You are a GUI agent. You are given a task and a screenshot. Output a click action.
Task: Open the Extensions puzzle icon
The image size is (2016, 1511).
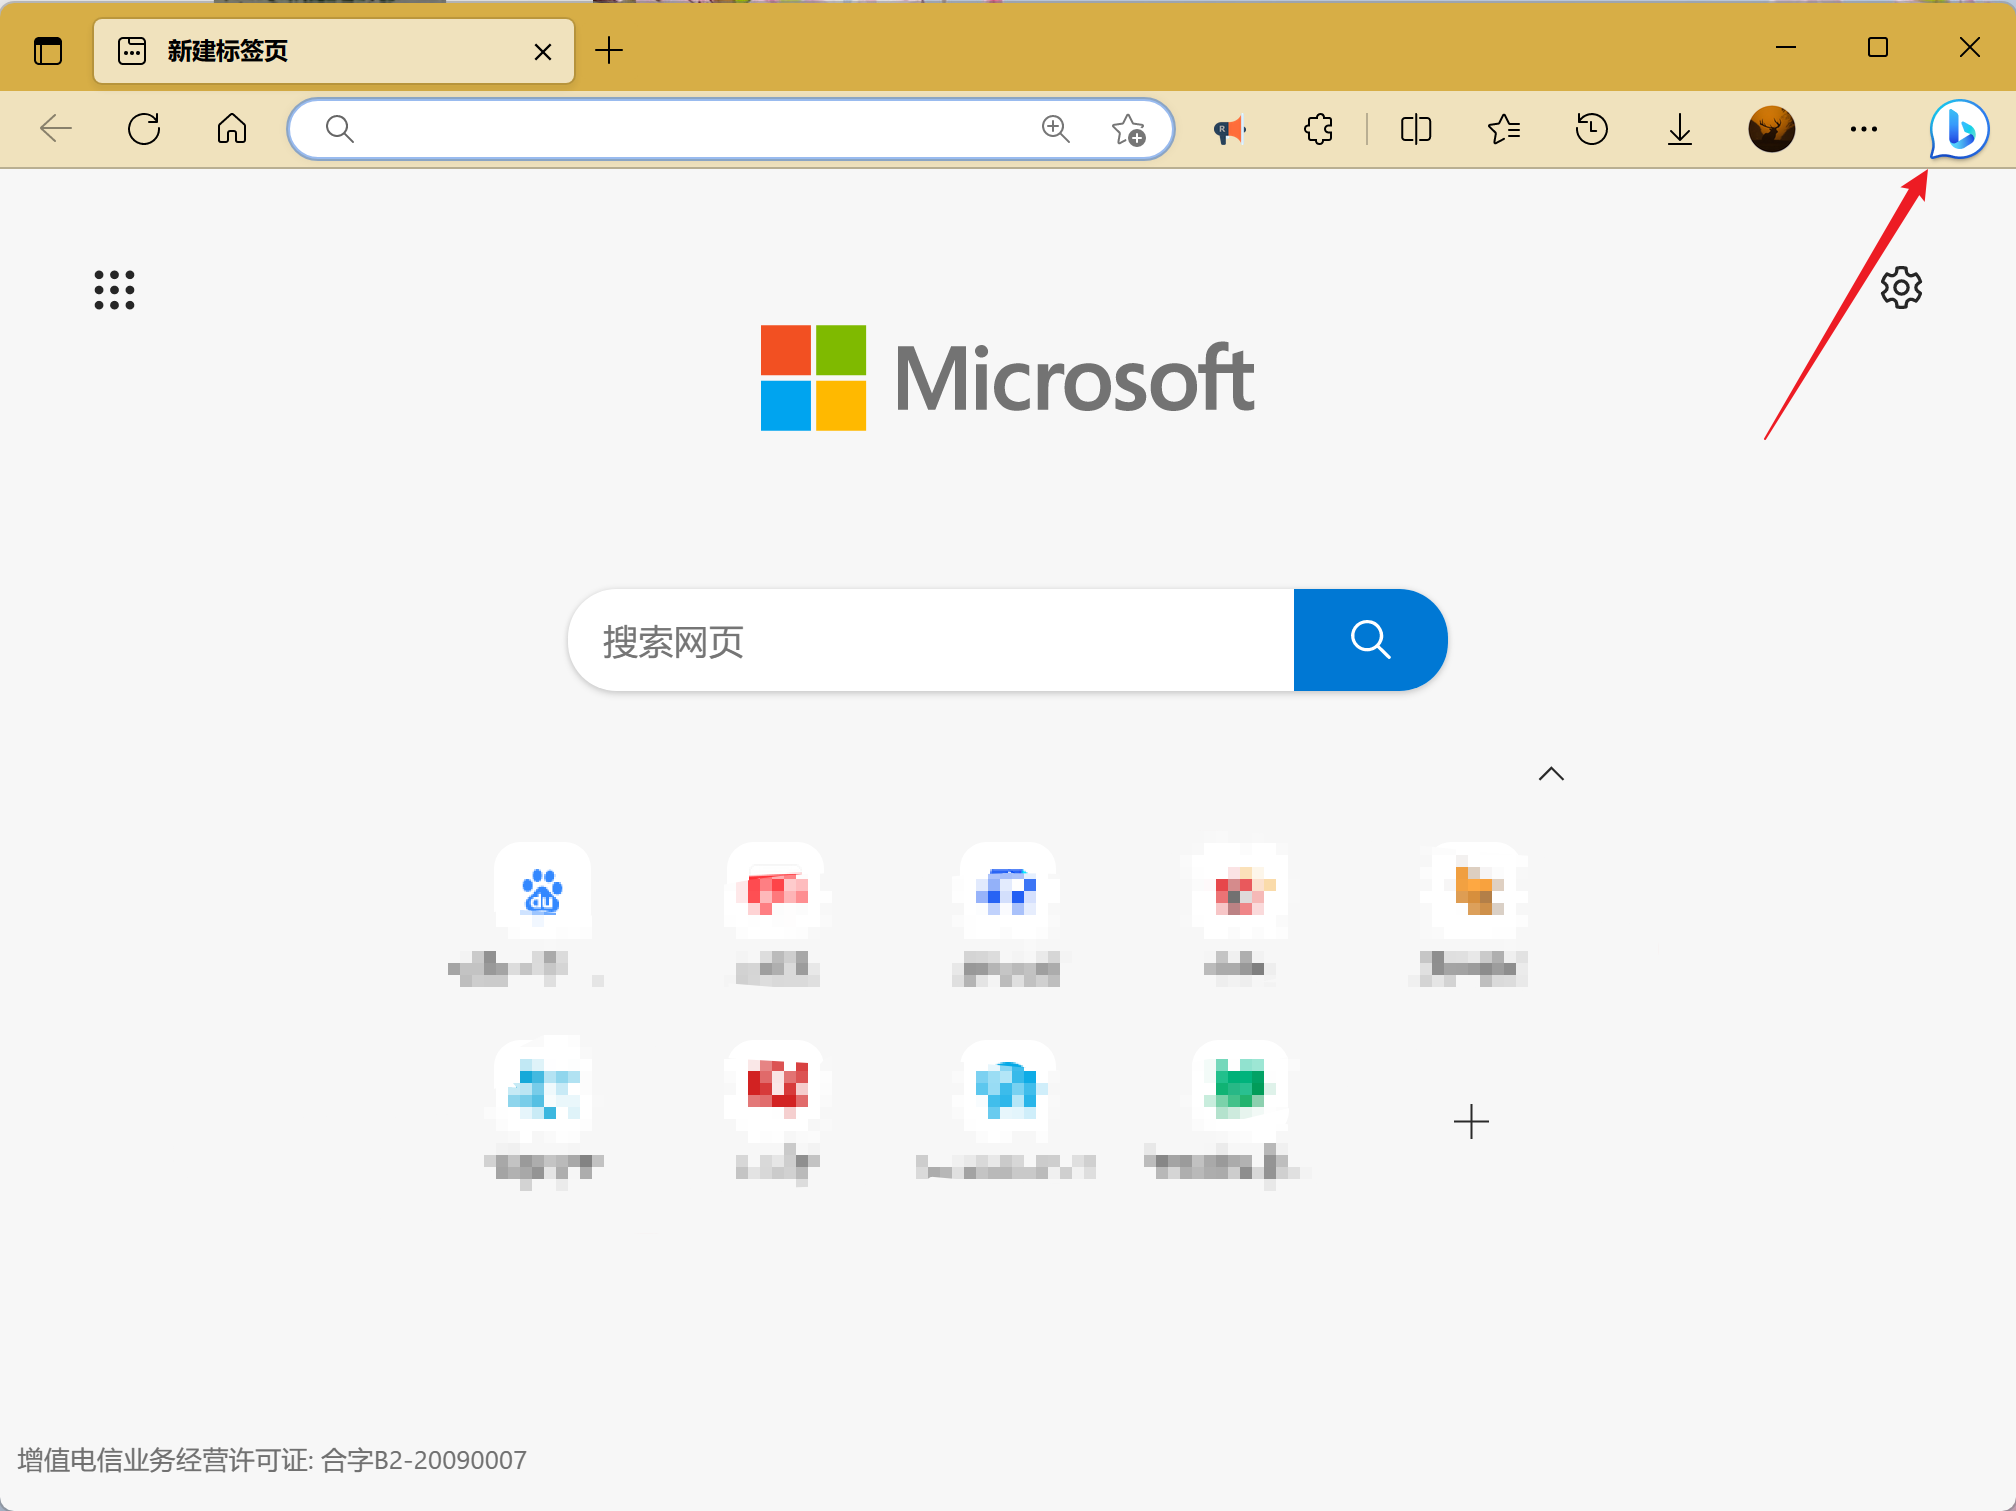click(x=1318, y=129)
